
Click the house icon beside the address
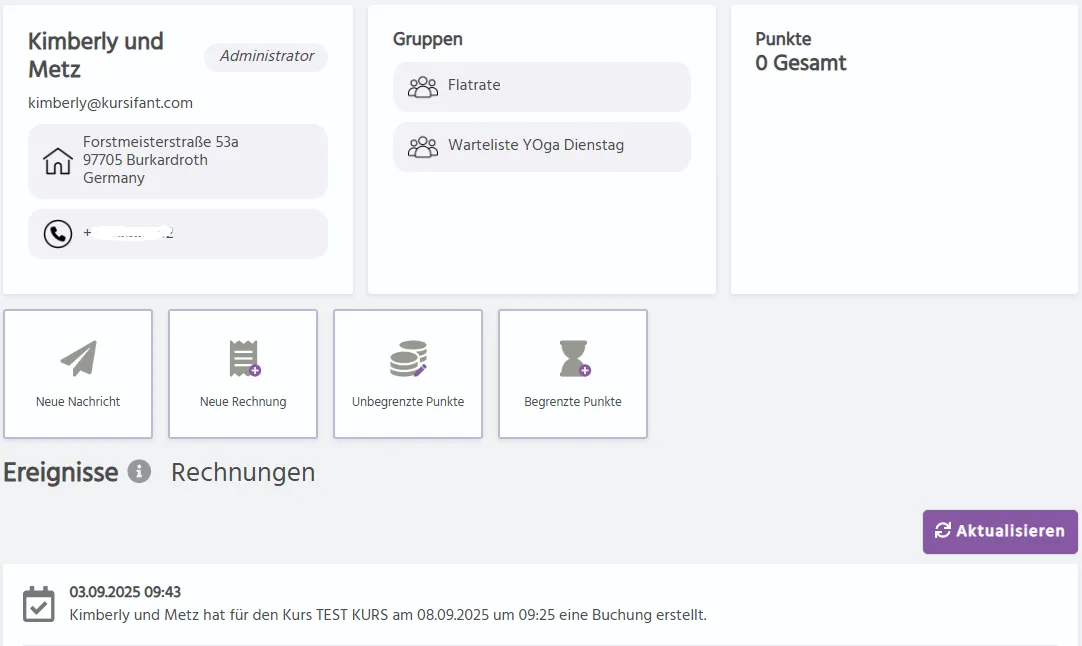click(58, 161)
